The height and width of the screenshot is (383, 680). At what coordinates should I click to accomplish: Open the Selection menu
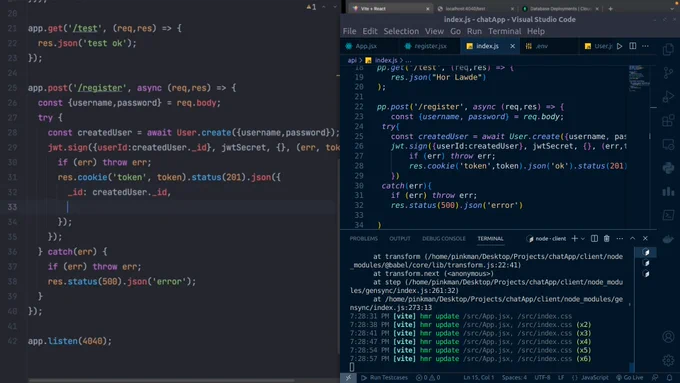(401, 31)
